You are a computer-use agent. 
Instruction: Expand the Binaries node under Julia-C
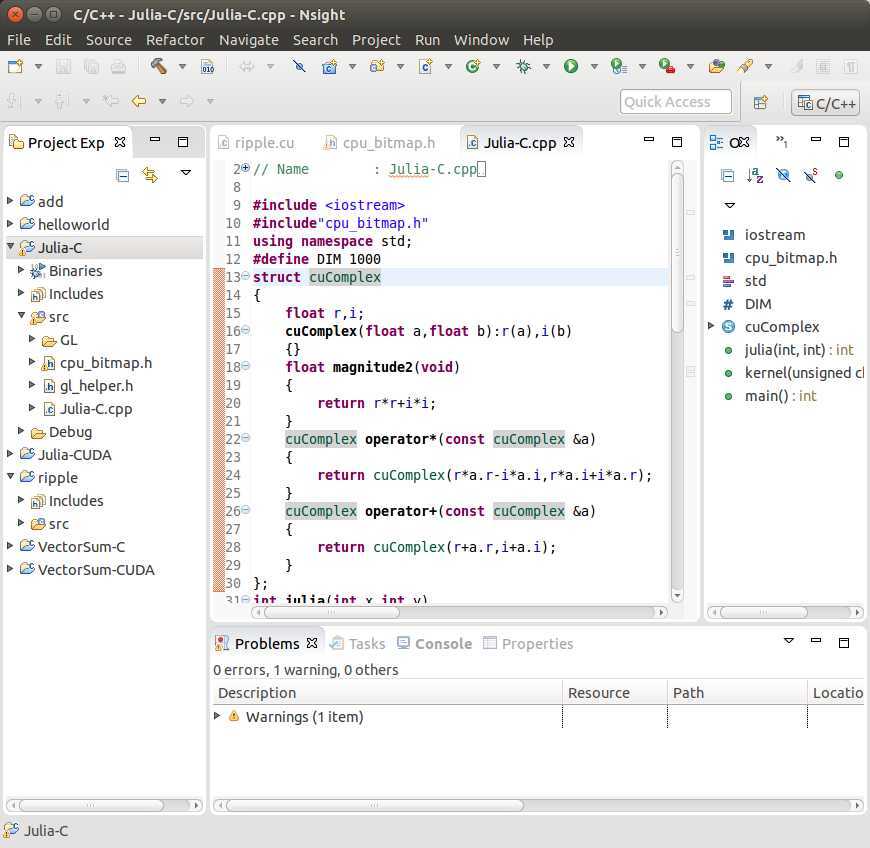[x=21, y=270]
